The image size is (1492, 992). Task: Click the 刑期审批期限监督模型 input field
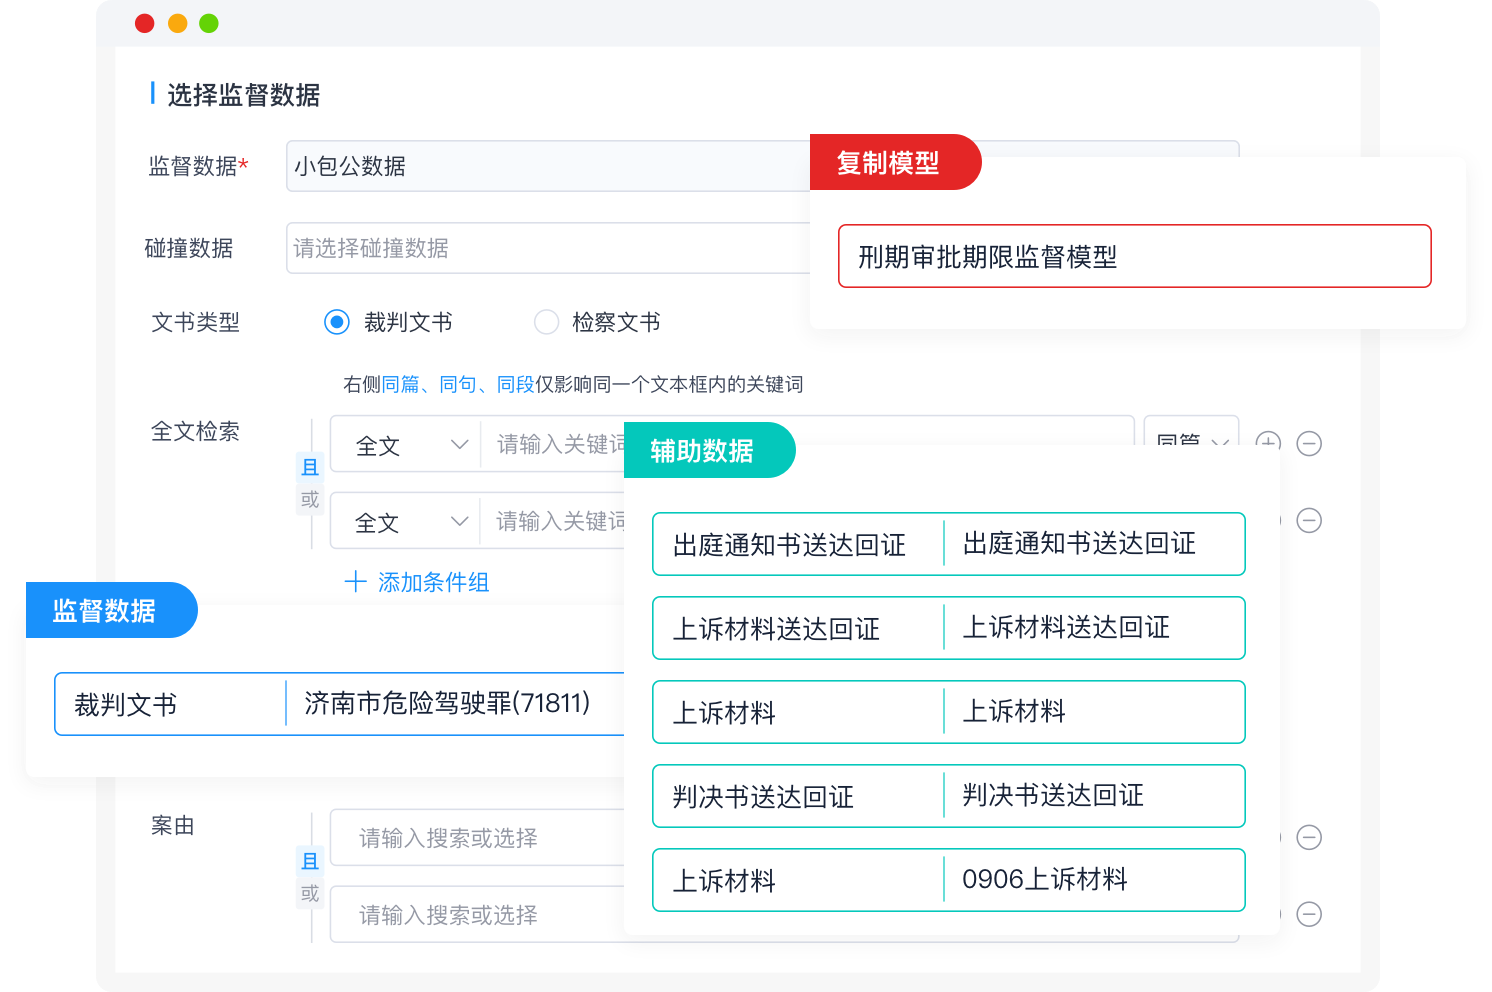coord(1134,257)
